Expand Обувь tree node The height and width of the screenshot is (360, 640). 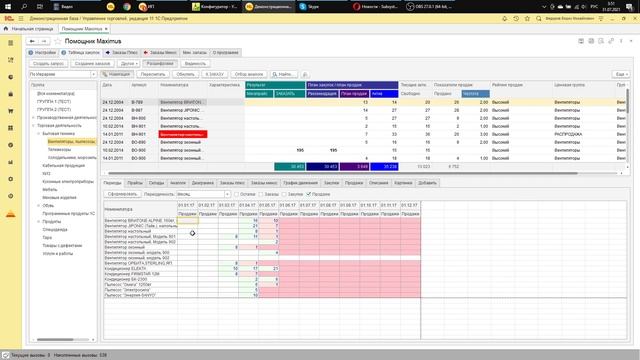[39, 206]
